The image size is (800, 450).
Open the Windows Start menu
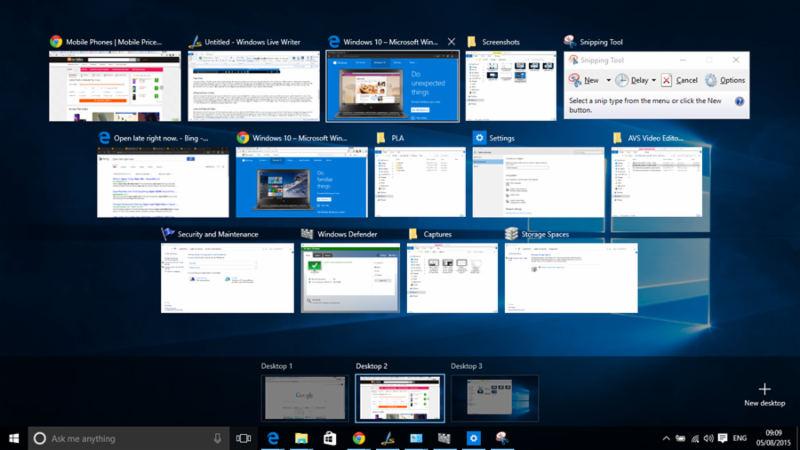(x=14, y=438)
